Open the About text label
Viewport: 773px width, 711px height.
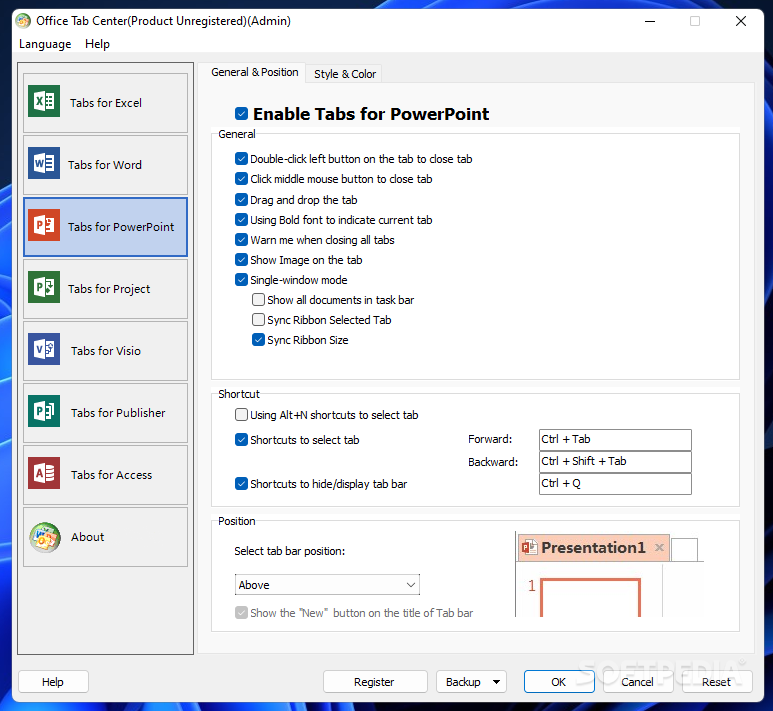tap(88, 537)
